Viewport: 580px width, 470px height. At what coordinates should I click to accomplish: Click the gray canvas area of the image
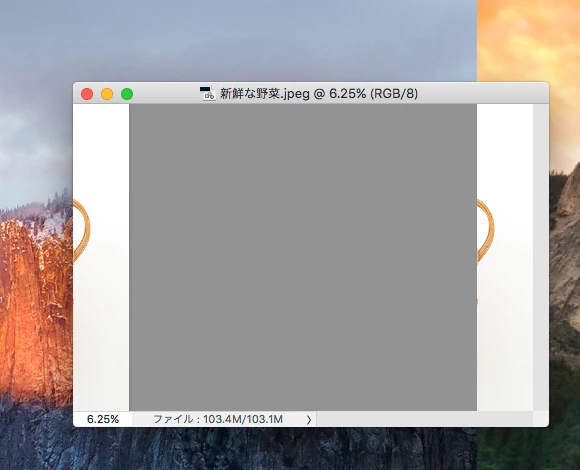coord(303,257)
